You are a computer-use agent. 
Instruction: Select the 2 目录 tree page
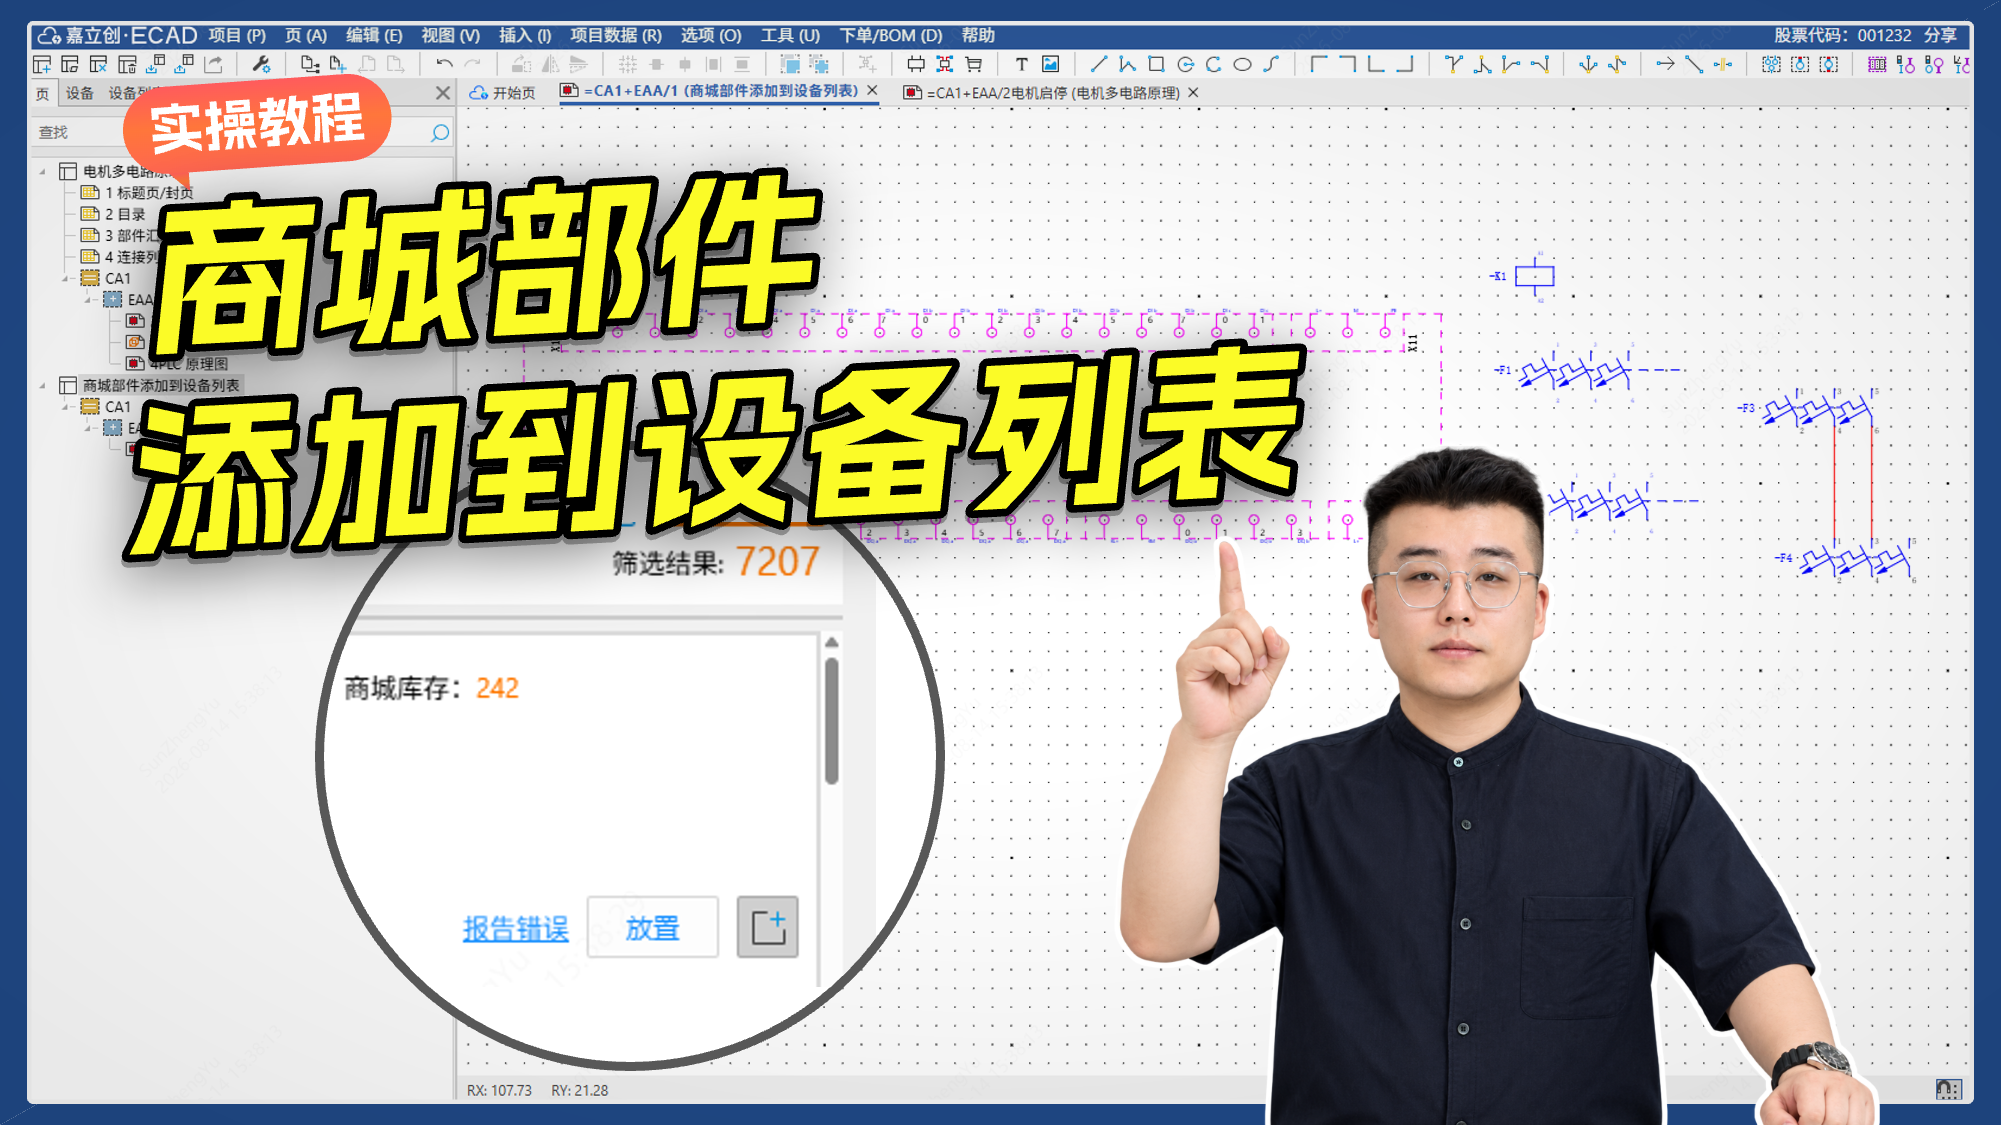pyautogui.click(x=113, y=214)
